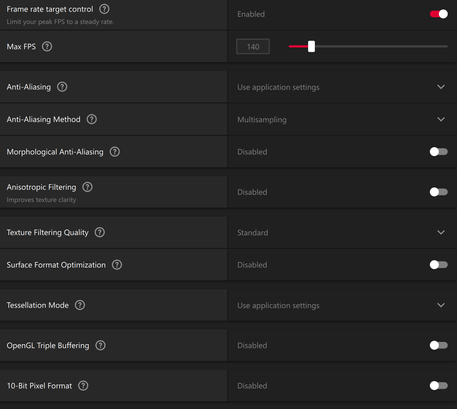Screen dimensions: 457x409
Task: Click OpenGL Triple Buffering help icon
Action: click(x=100, y=345)
